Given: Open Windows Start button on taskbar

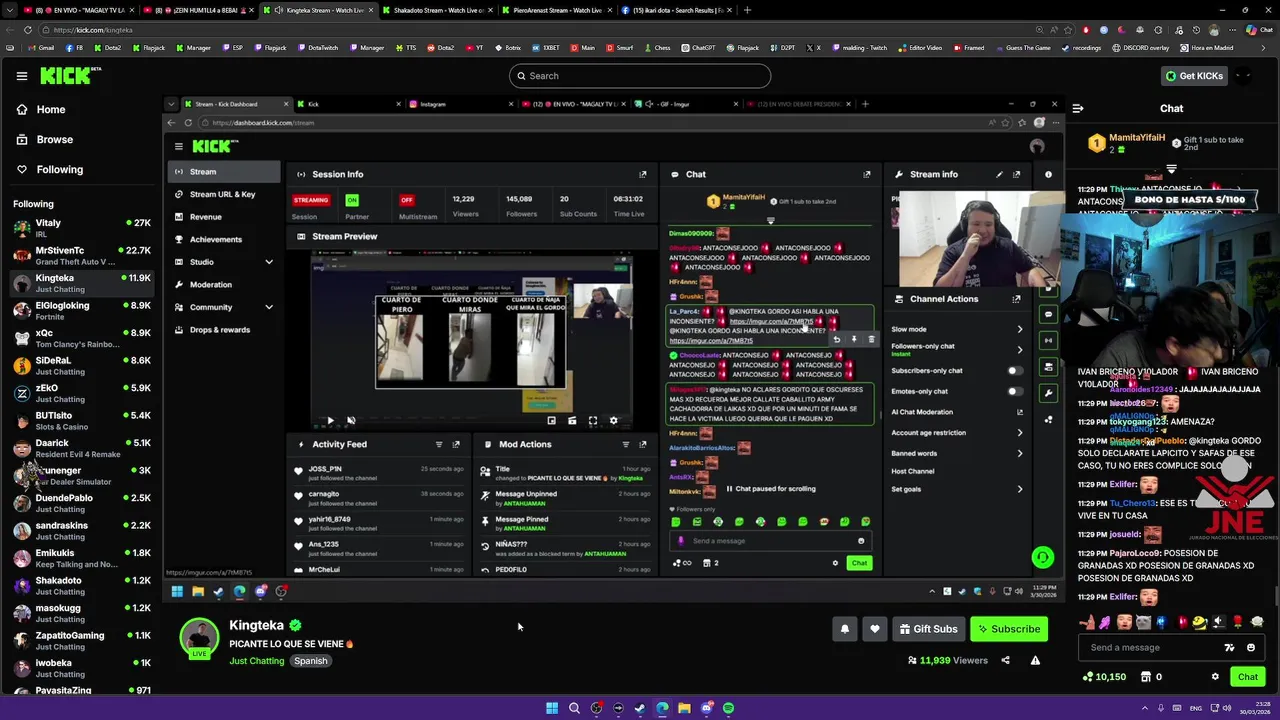Looking at the screenshot, I should point(552,708).
